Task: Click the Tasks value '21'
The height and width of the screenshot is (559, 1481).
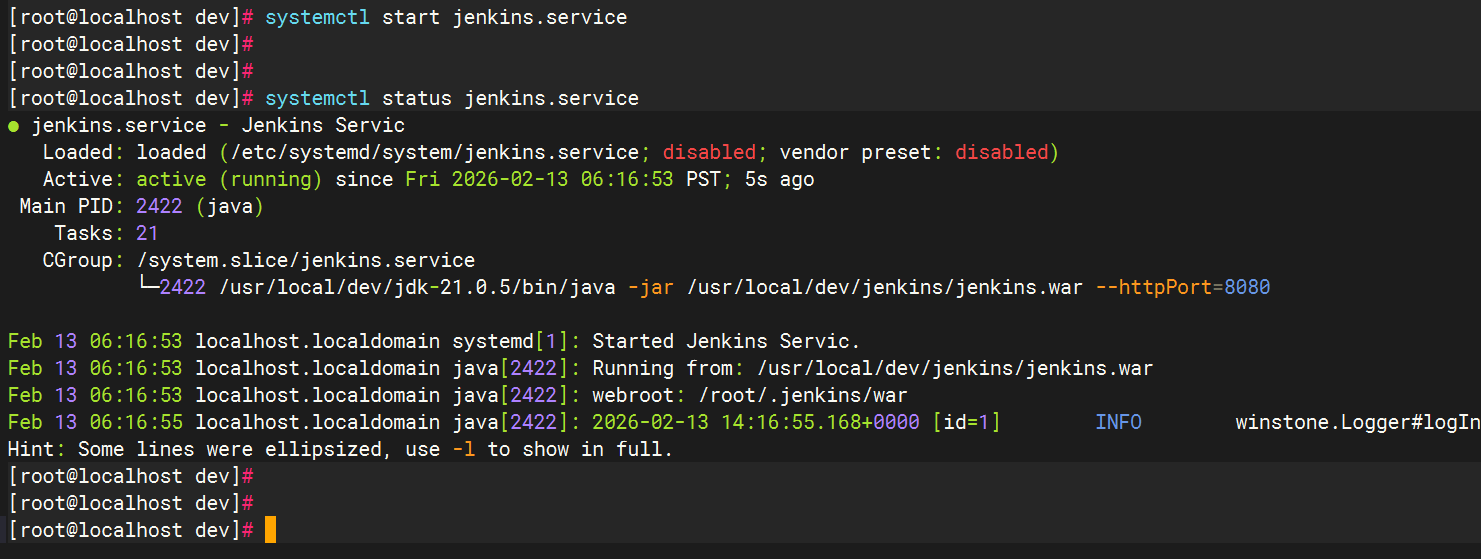Action: 147,233
